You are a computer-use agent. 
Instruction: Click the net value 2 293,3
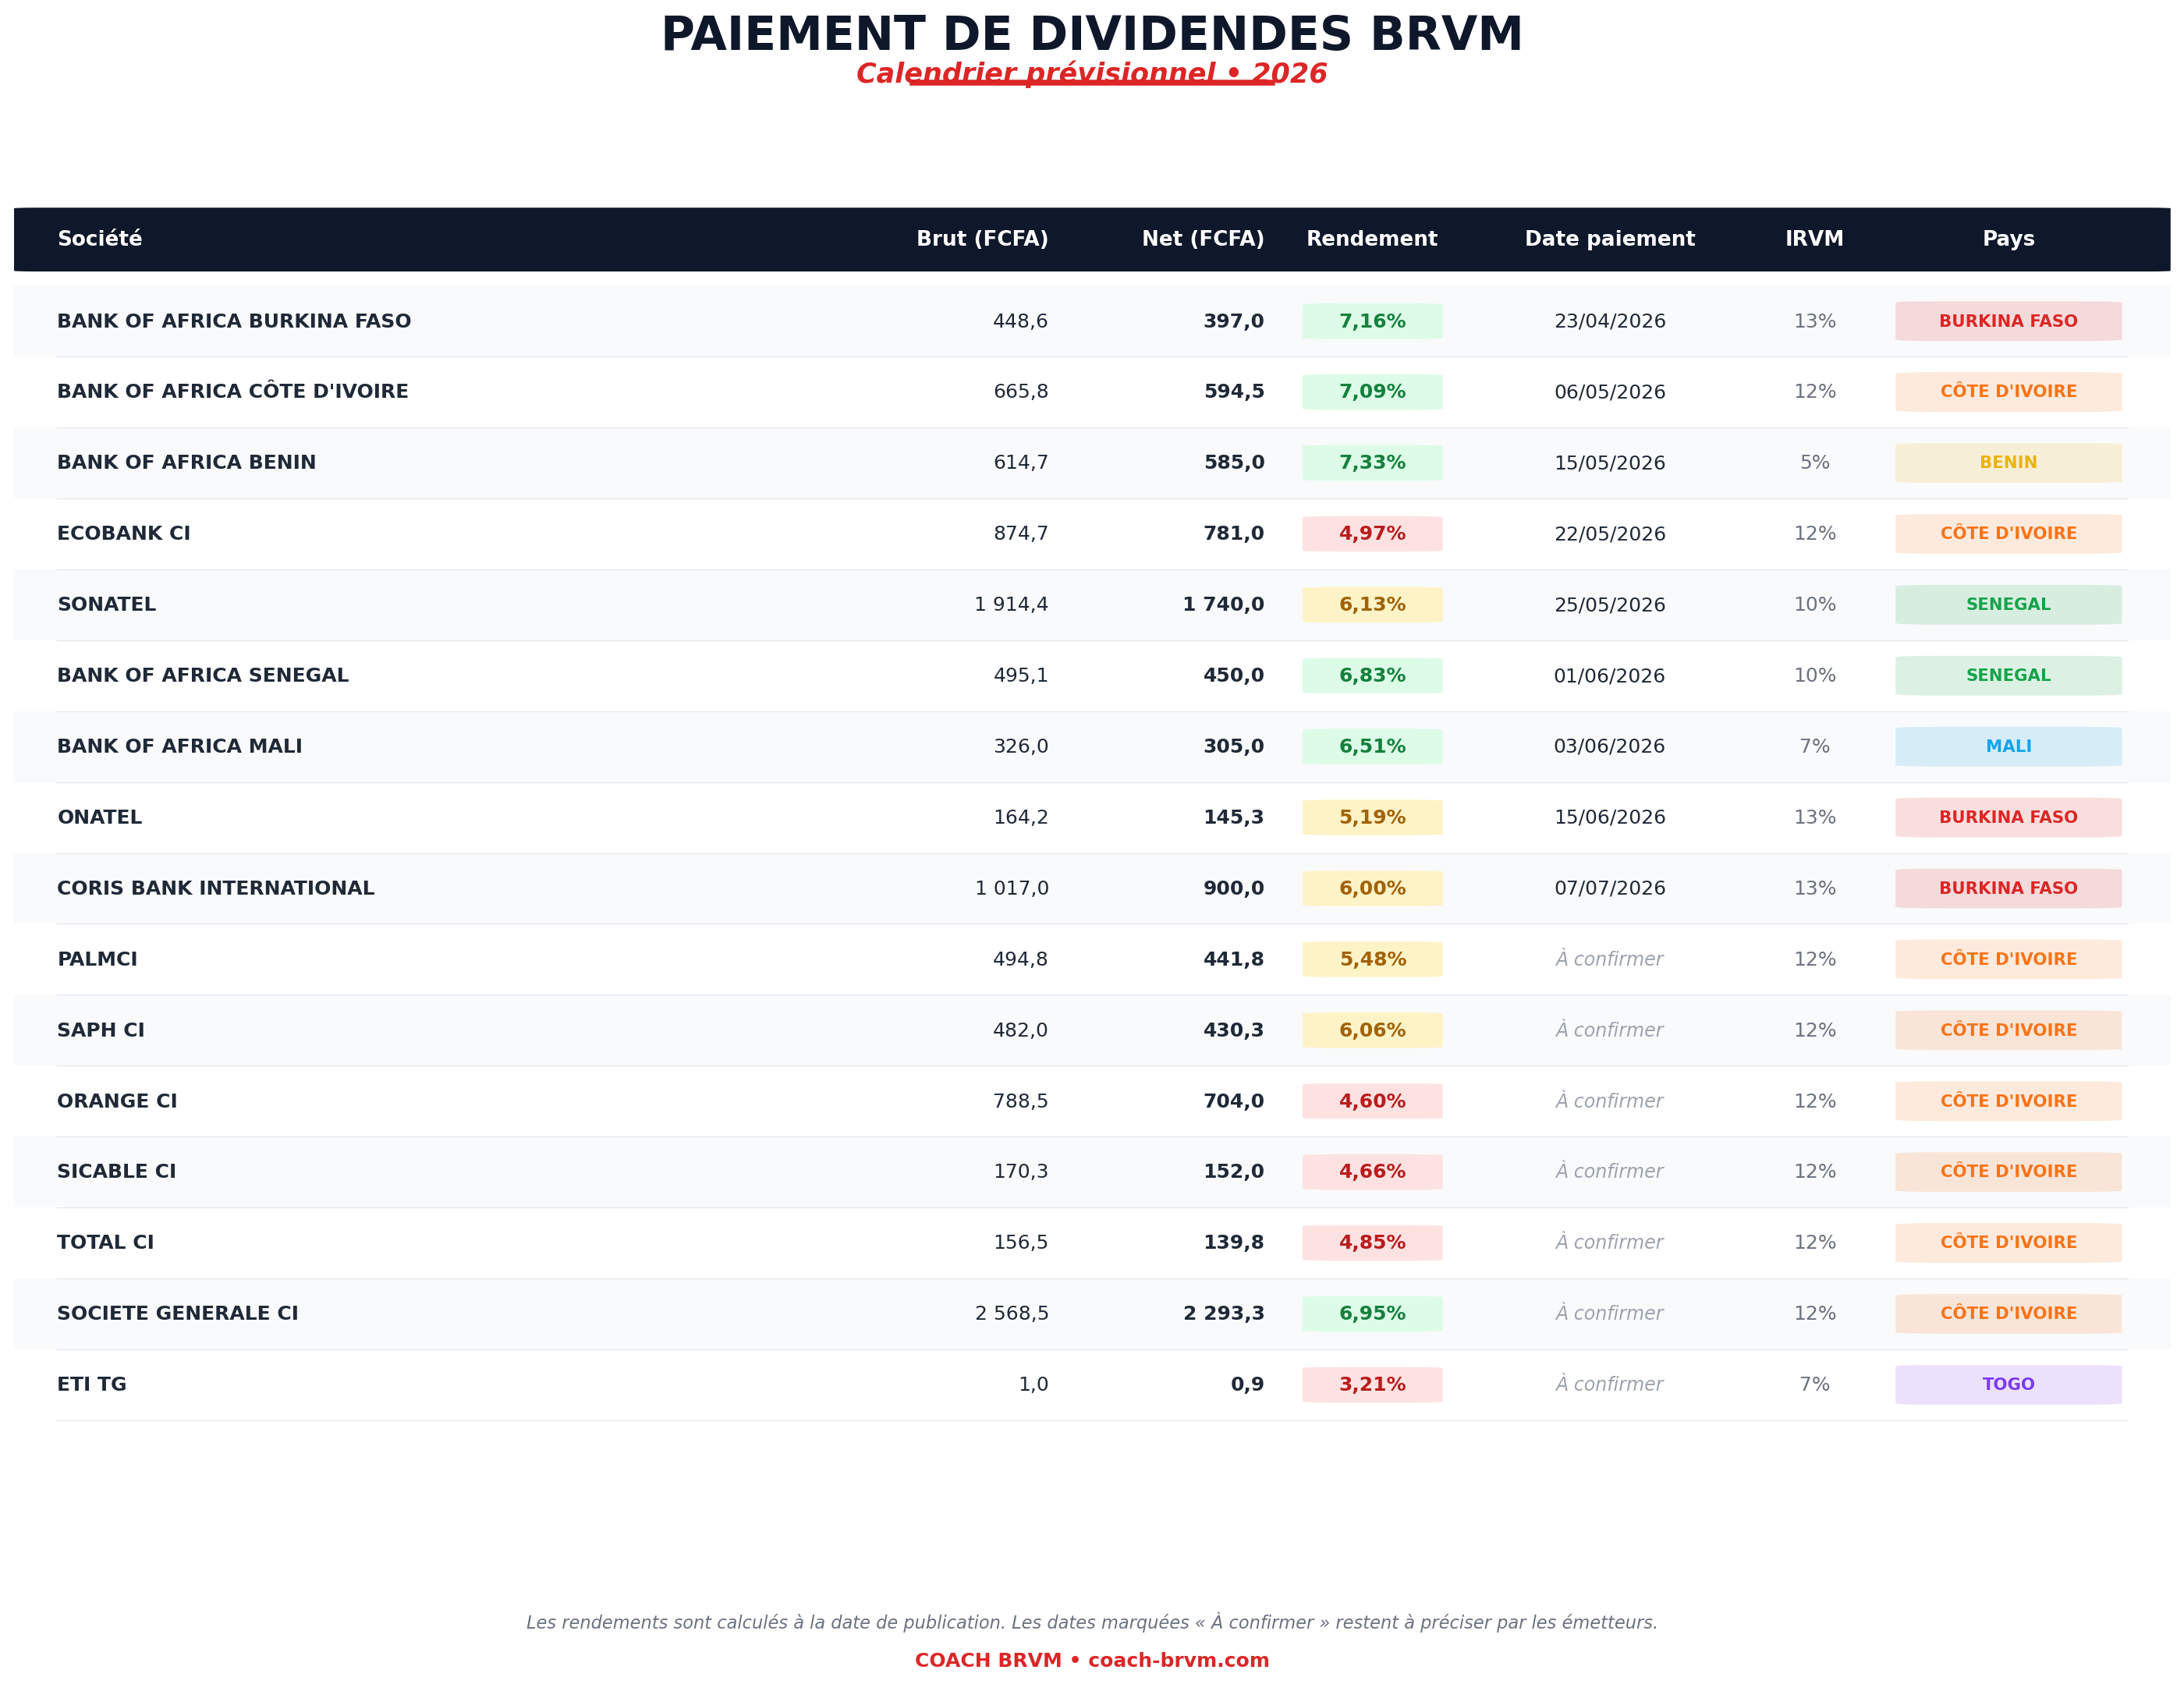coord(1224,1314)
